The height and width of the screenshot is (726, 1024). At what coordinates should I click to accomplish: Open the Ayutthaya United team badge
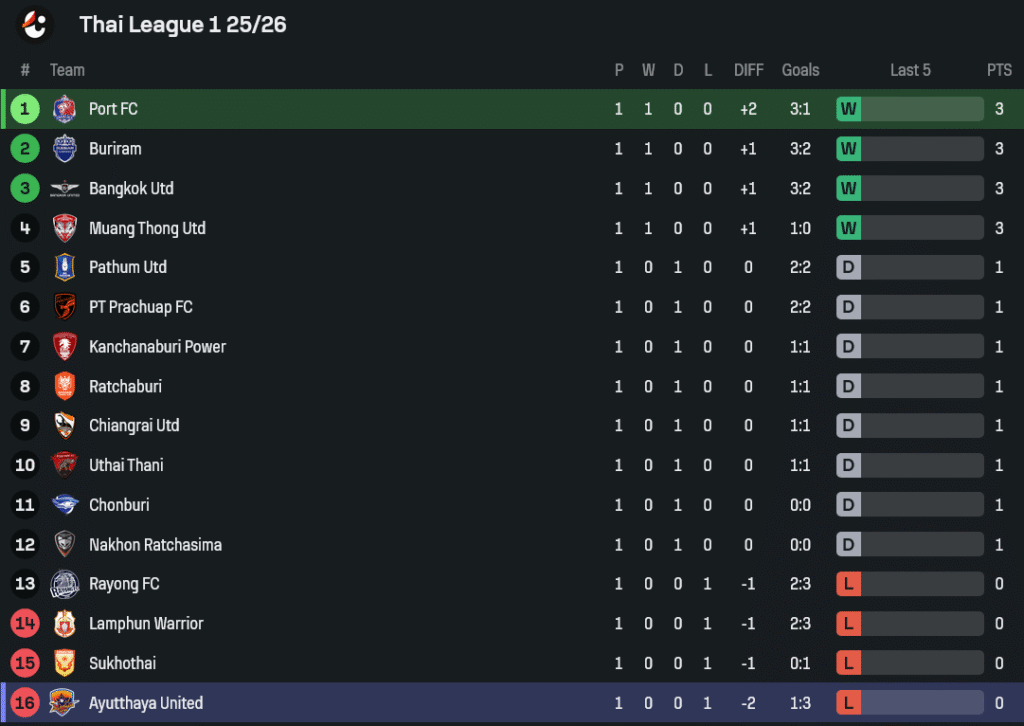63,703
